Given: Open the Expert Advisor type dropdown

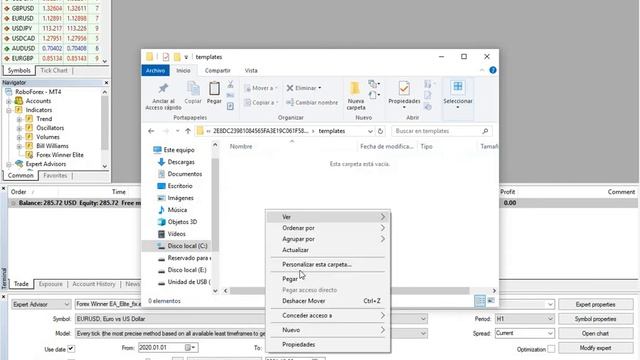Looking at the screenshot, I should 67,304.
